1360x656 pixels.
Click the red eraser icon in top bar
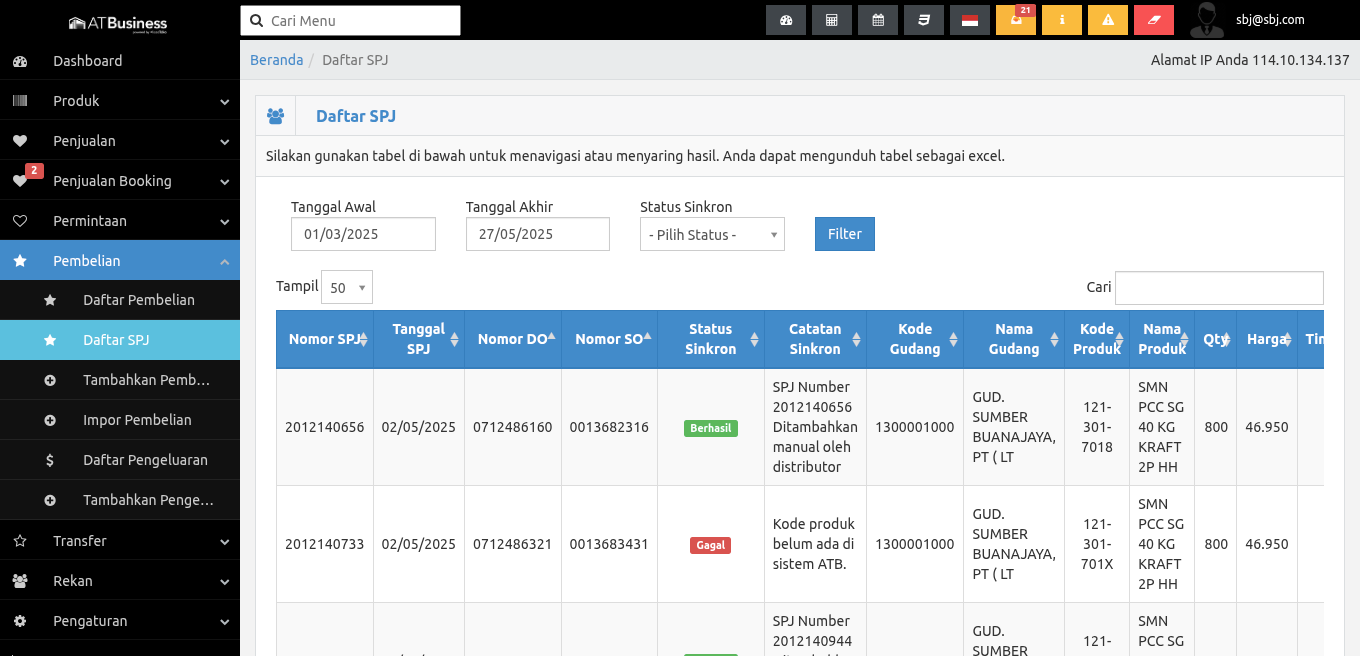pos(1154,20)
